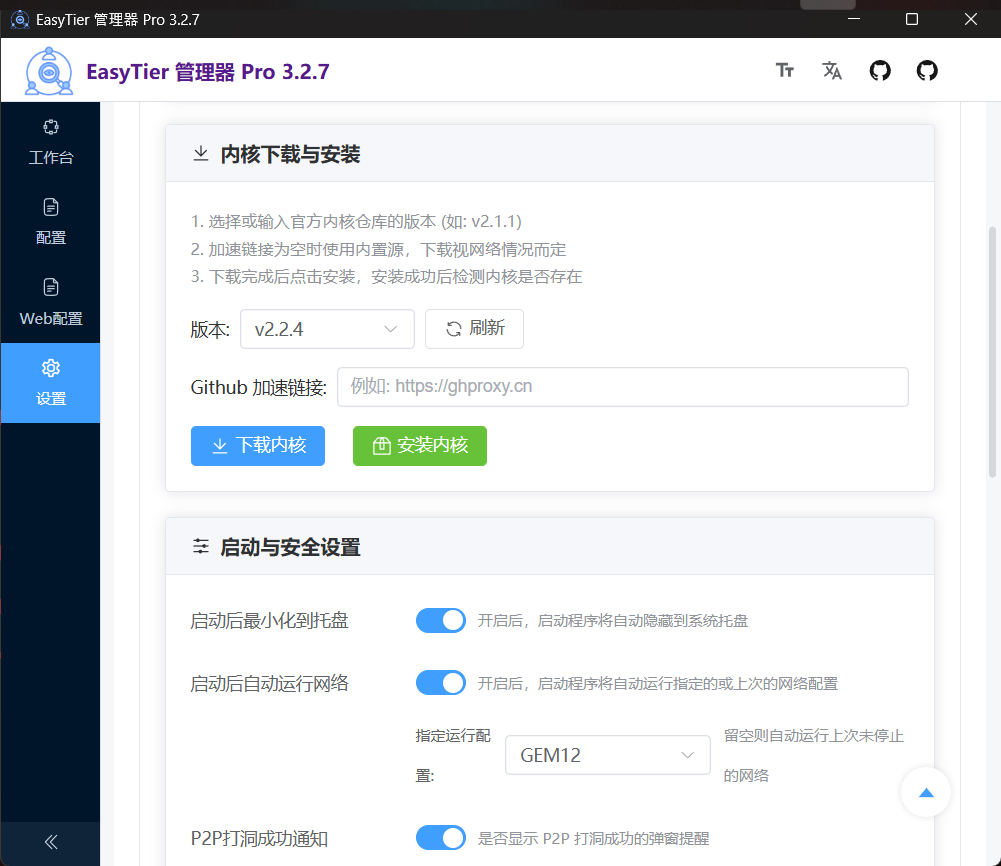Open the GEM12 run config dropdown
This screenshot has height=866, width=1001.
tap(607, 755)
